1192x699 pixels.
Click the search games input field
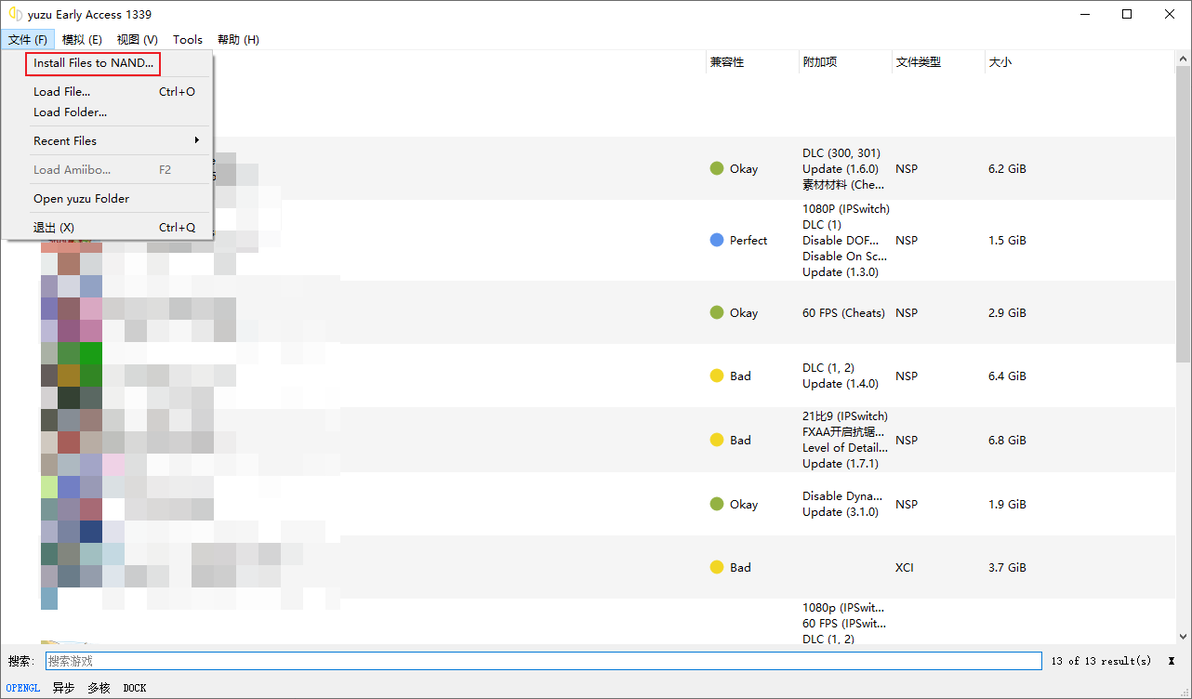[x=544, y=661]
